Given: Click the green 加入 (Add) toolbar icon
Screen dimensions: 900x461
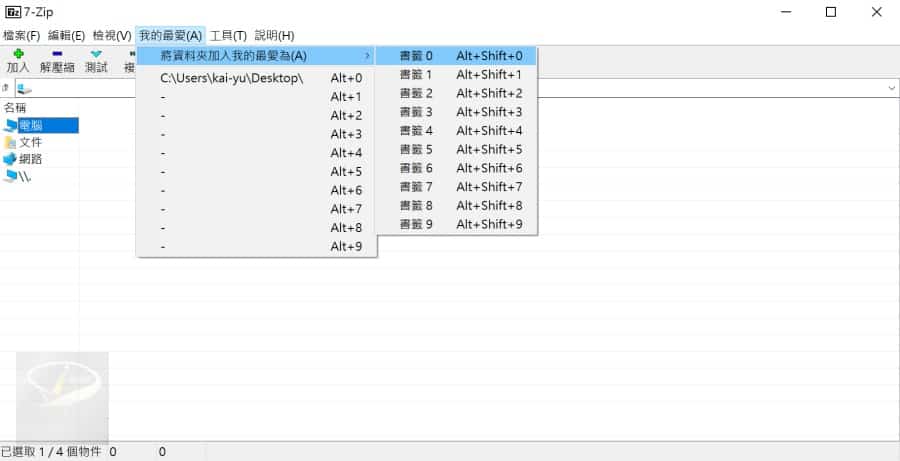Looking at the screenshot, I should tap(18, 54).
